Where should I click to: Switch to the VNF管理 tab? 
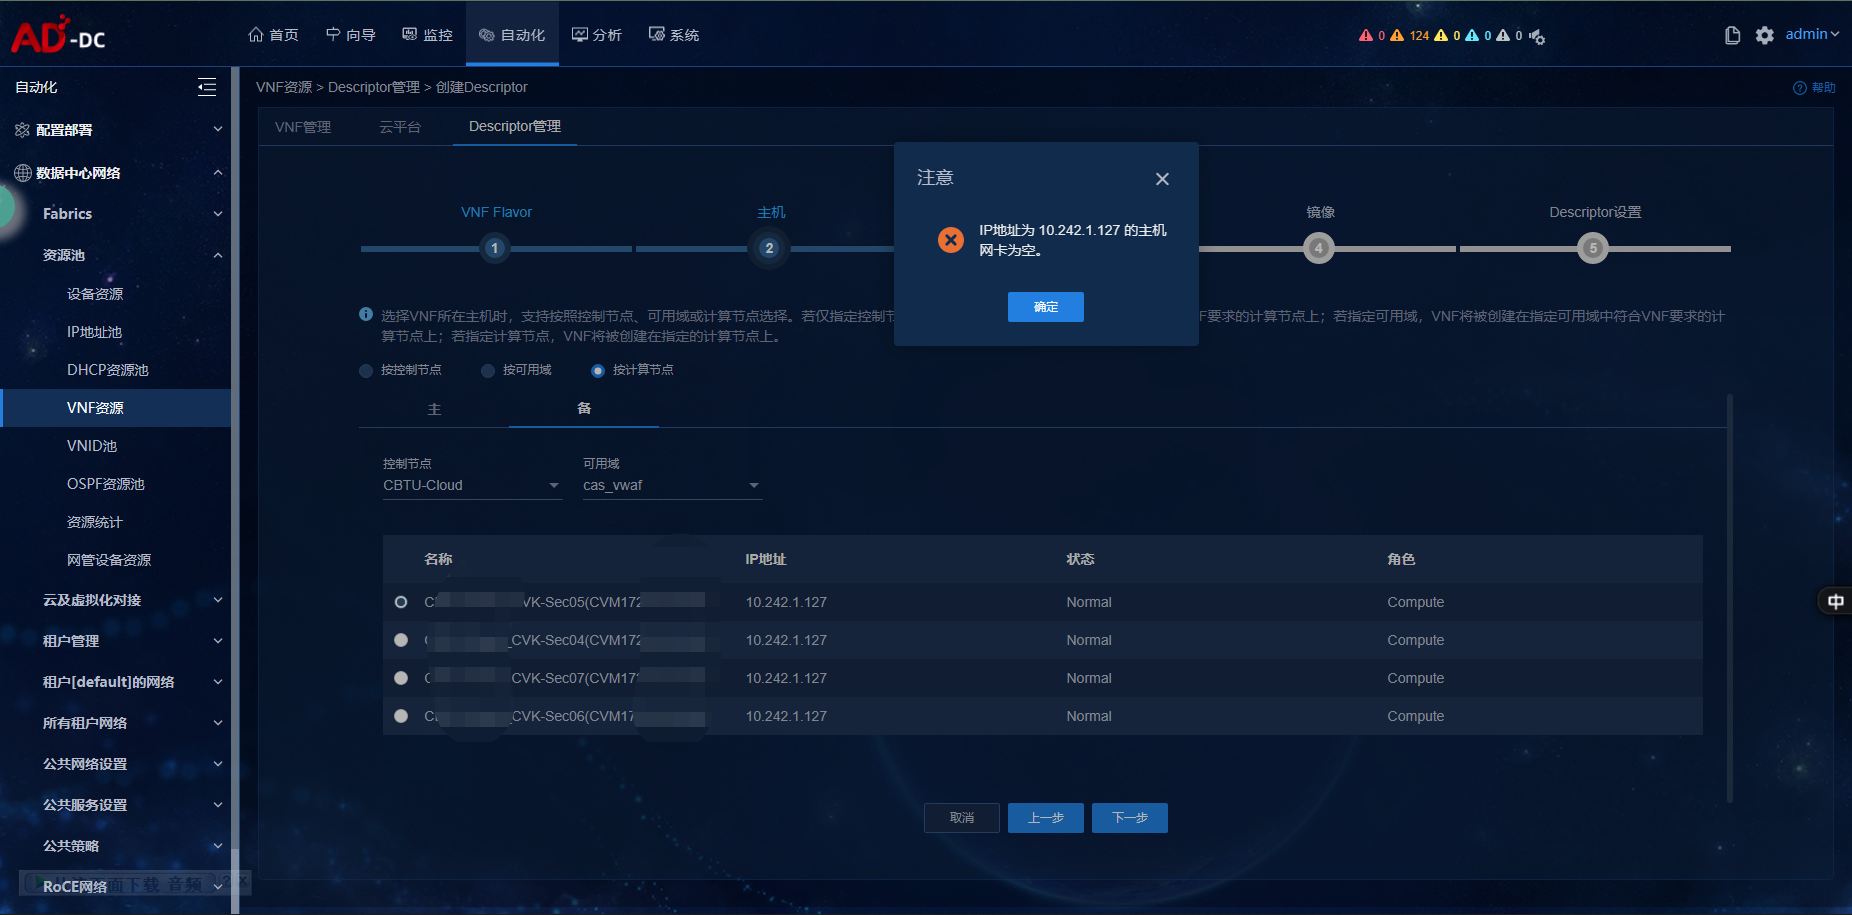click(x=303, y=127)
